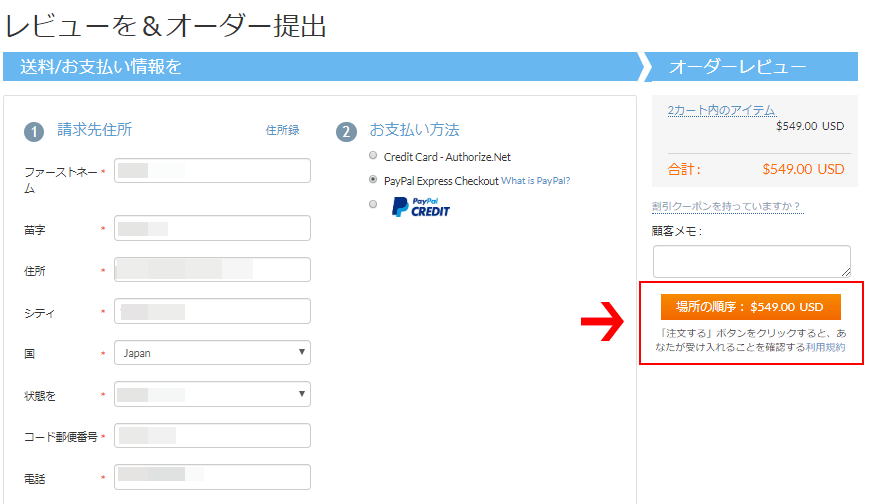Open the 2カート内のアイテム link

(721, 110)
